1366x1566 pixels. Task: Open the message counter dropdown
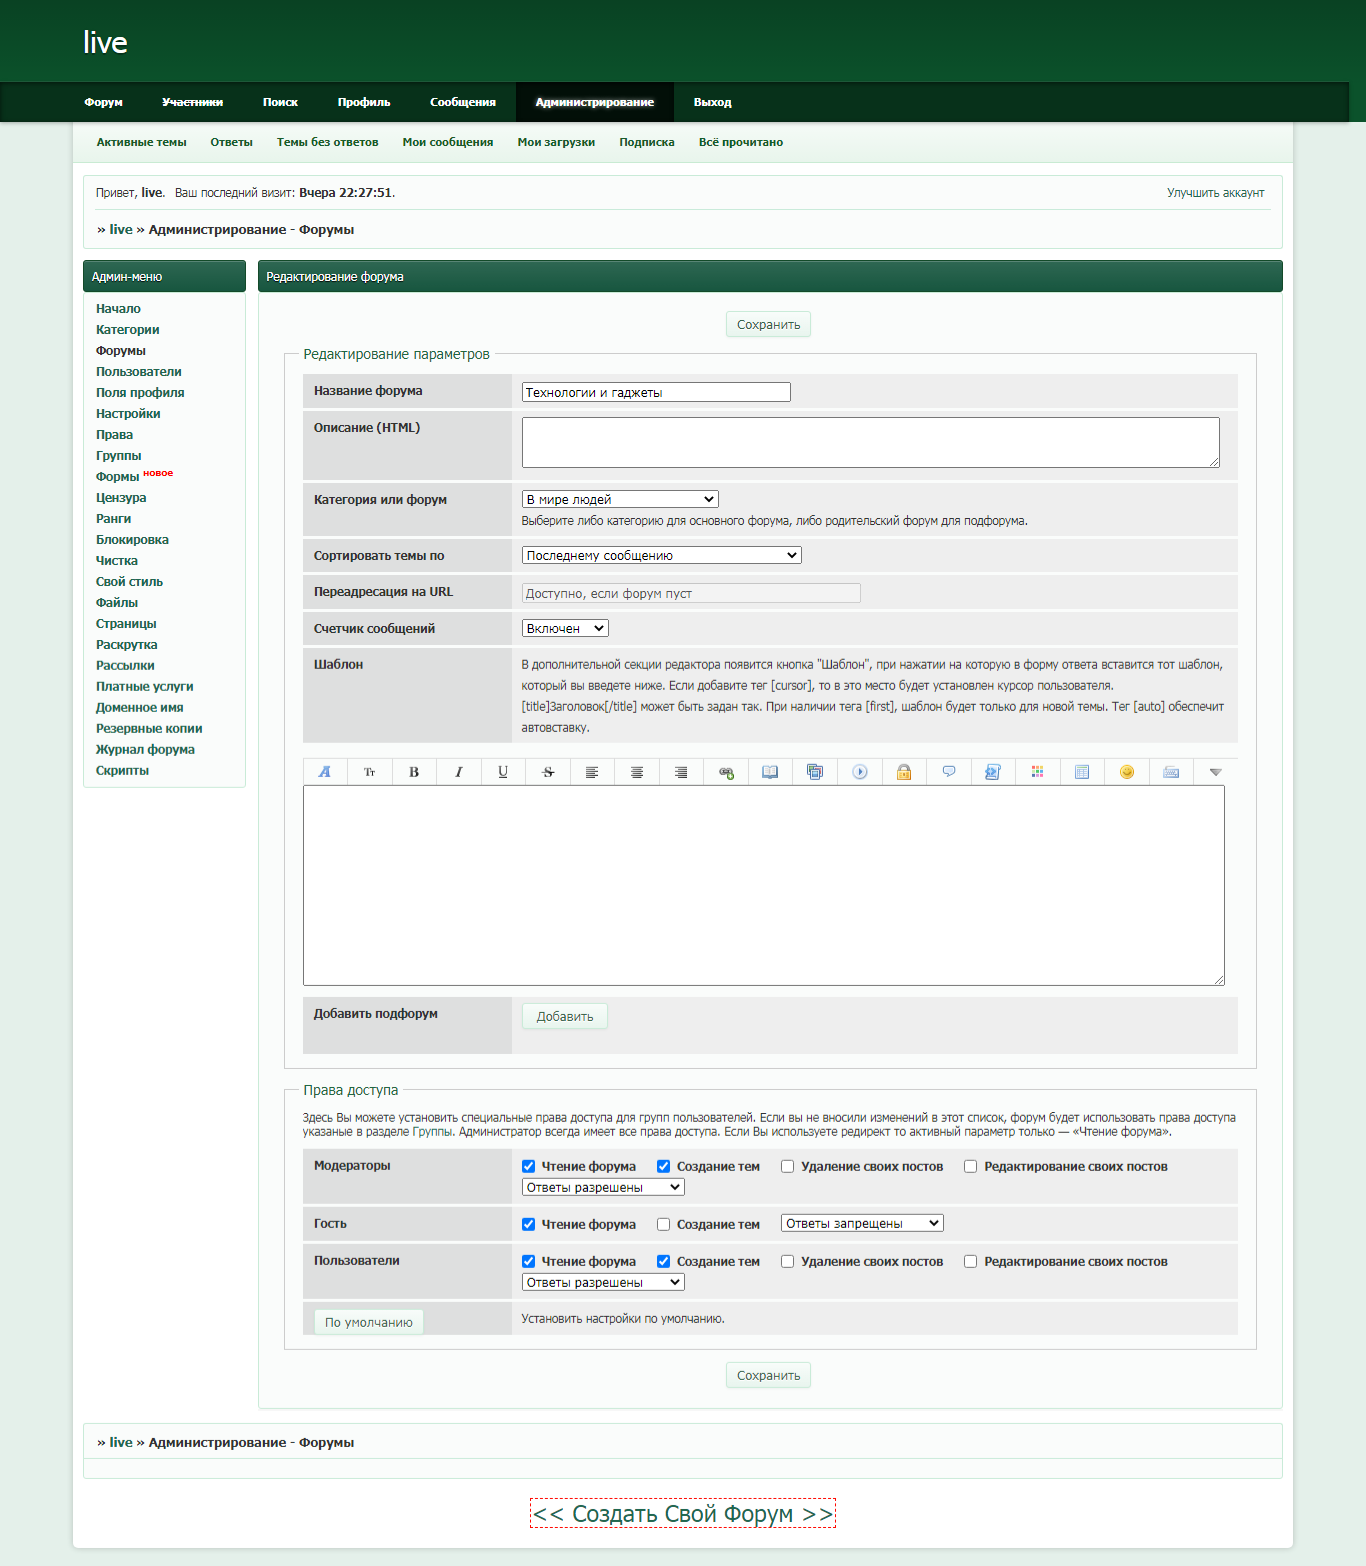click(565, 628)
